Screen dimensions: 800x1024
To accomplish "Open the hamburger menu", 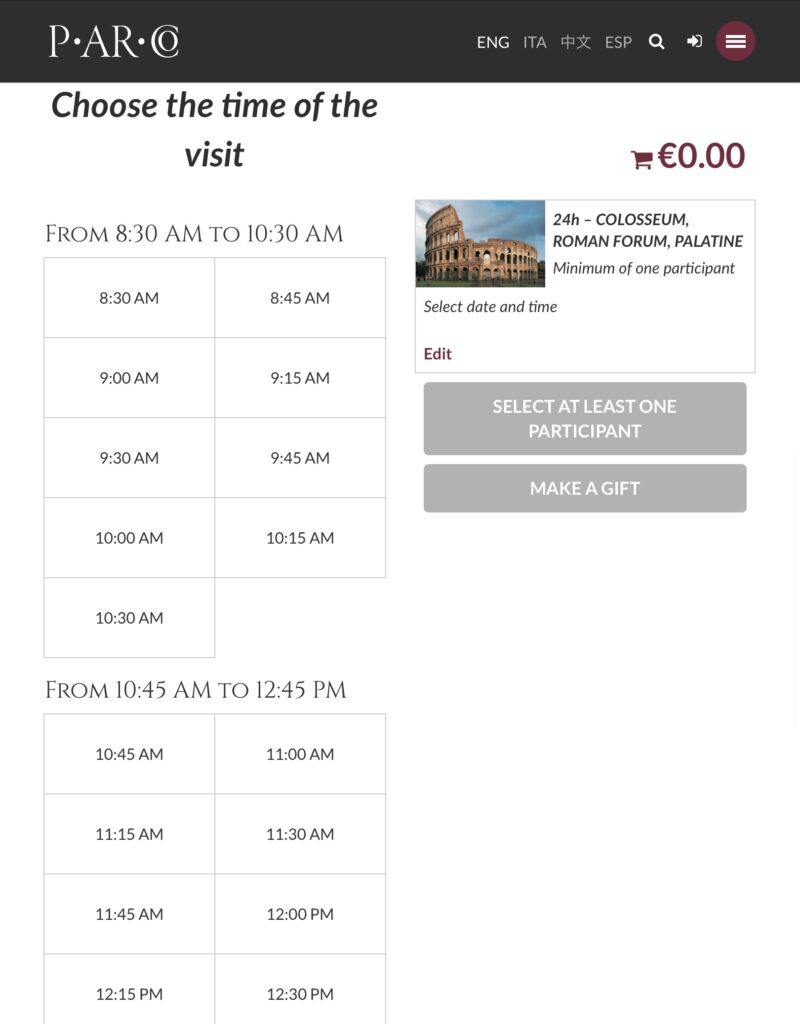I will tap(736, 41).
